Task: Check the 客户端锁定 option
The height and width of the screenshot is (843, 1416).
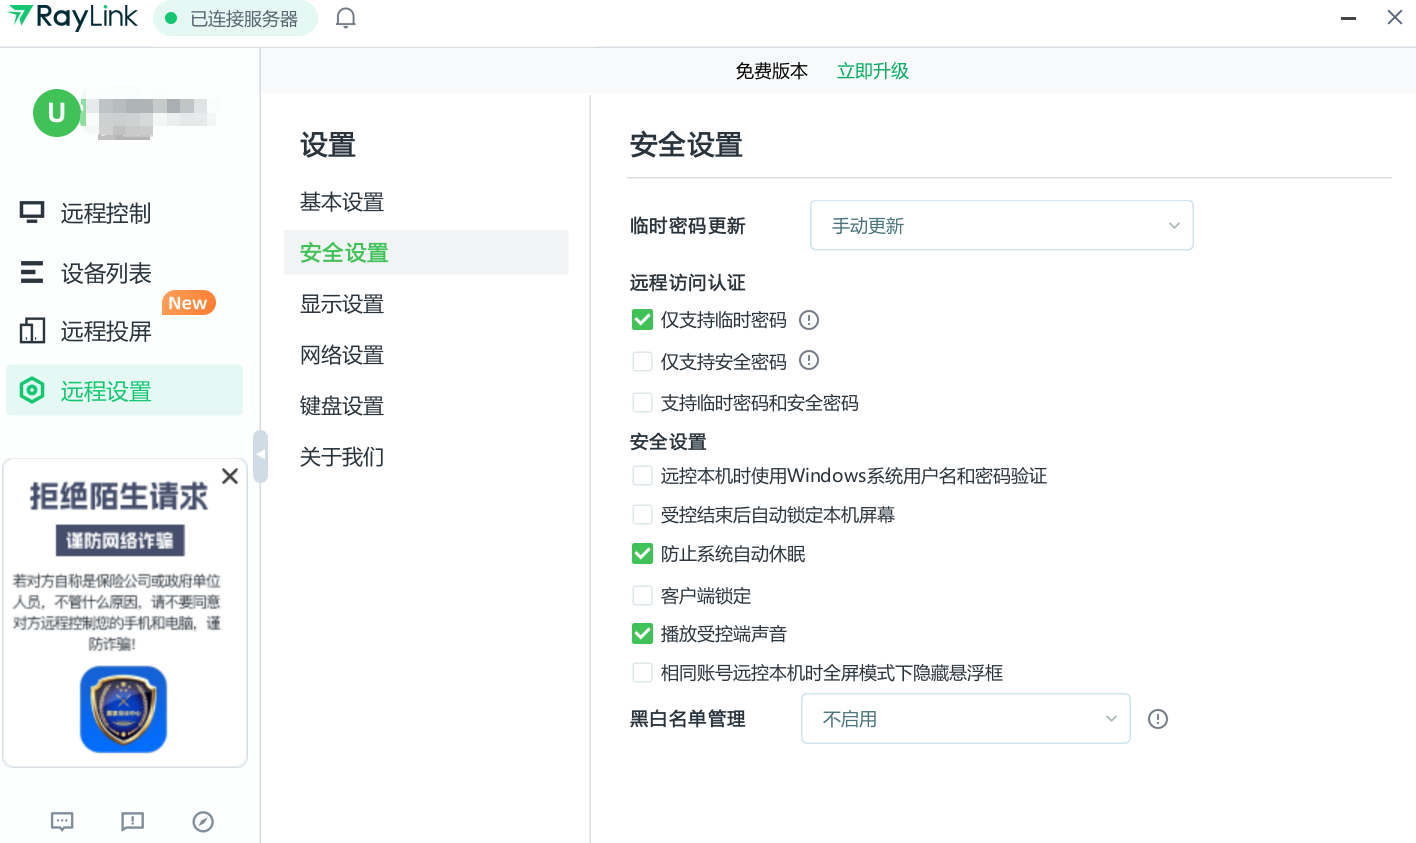Action: pyautogui.click(x=642, y=596)
